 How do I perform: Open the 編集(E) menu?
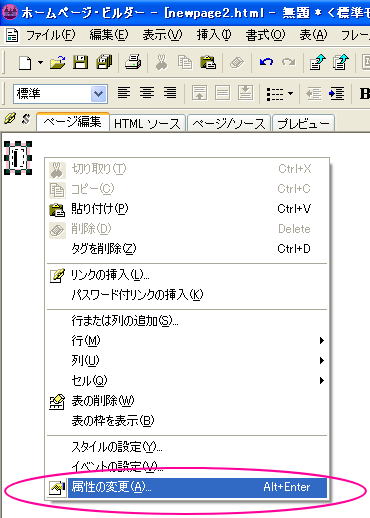point(109,35)
